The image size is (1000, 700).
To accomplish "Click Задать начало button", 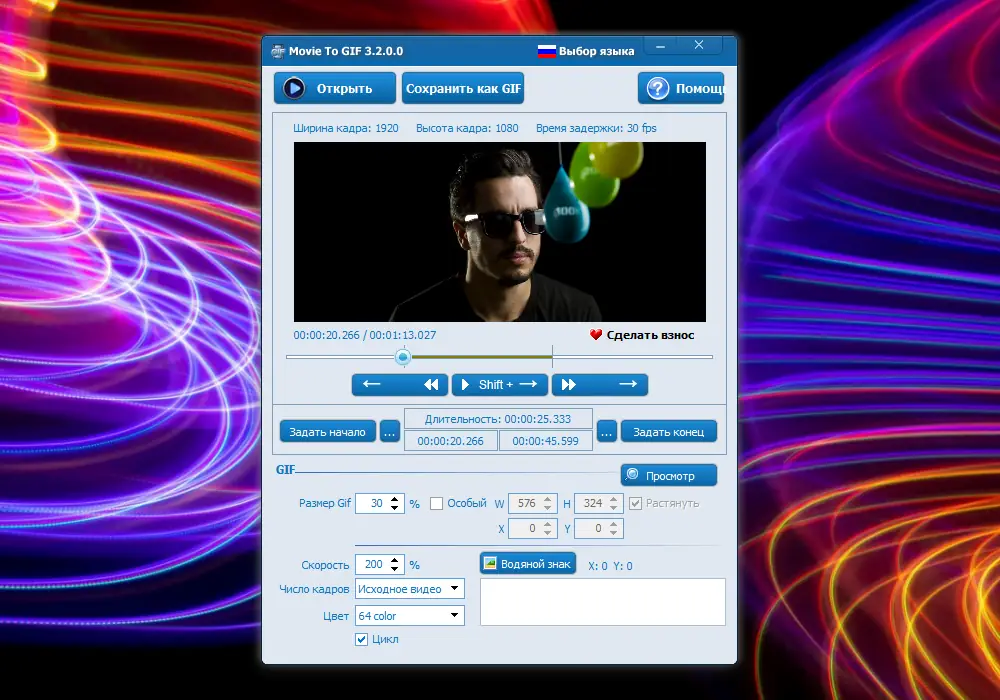I will (x=328, y=432).
